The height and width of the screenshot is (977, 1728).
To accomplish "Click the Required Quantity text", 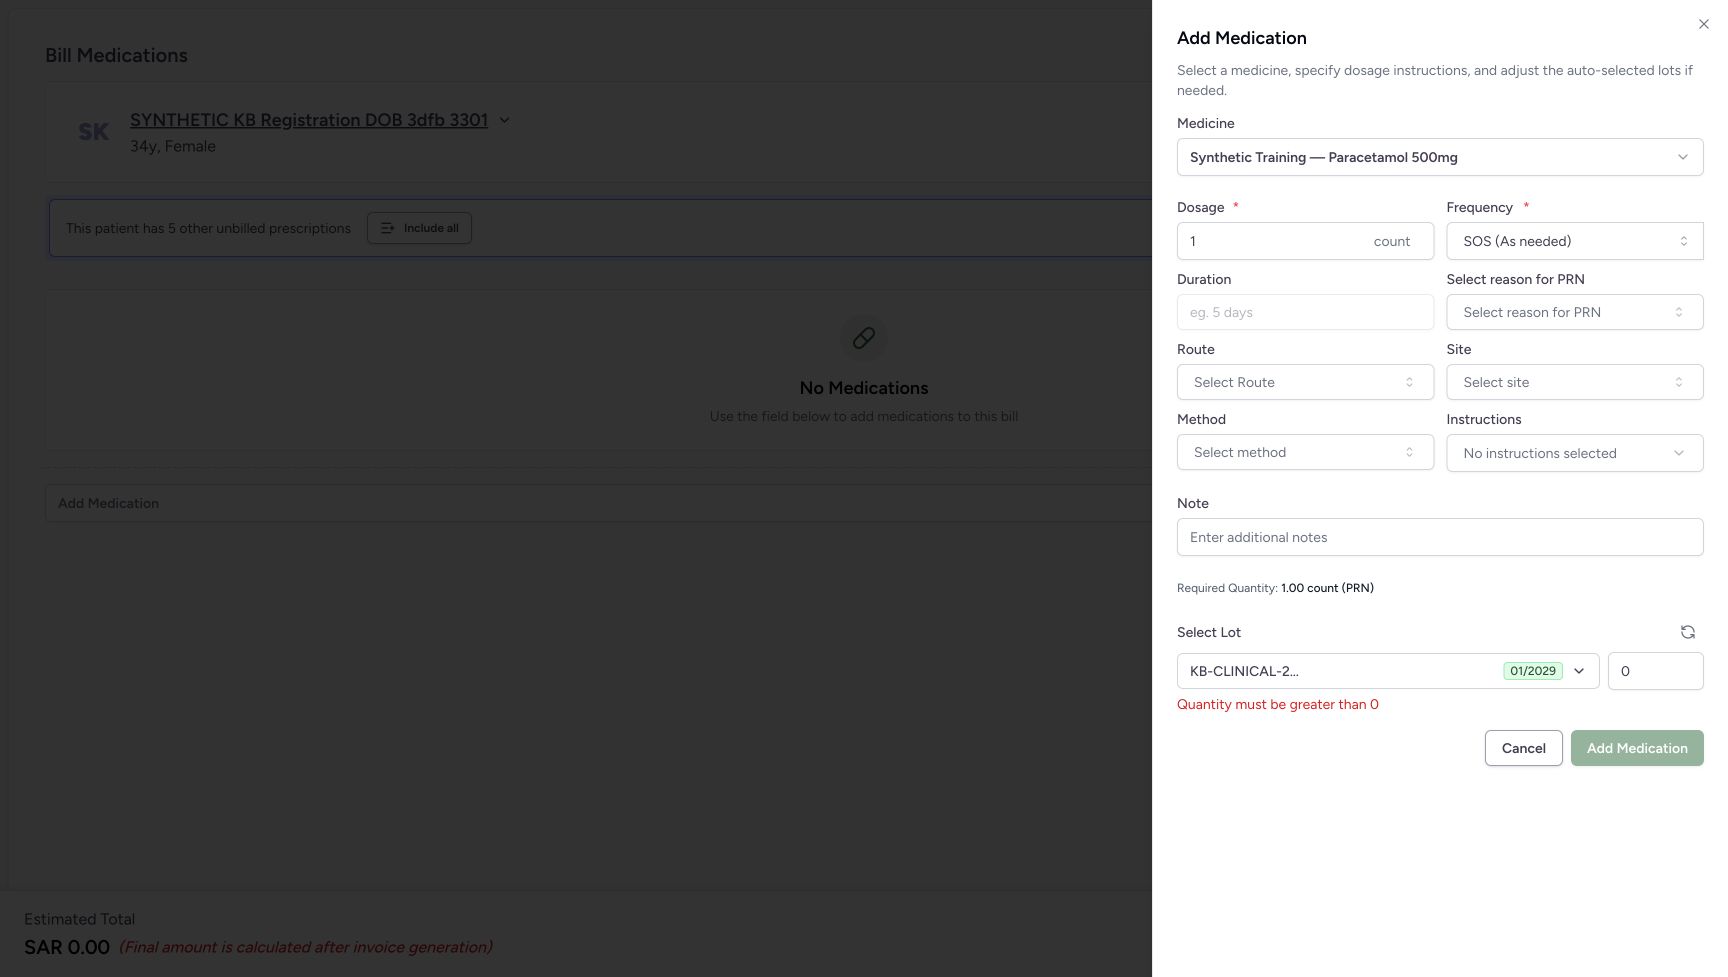I will click(1275, 588).
